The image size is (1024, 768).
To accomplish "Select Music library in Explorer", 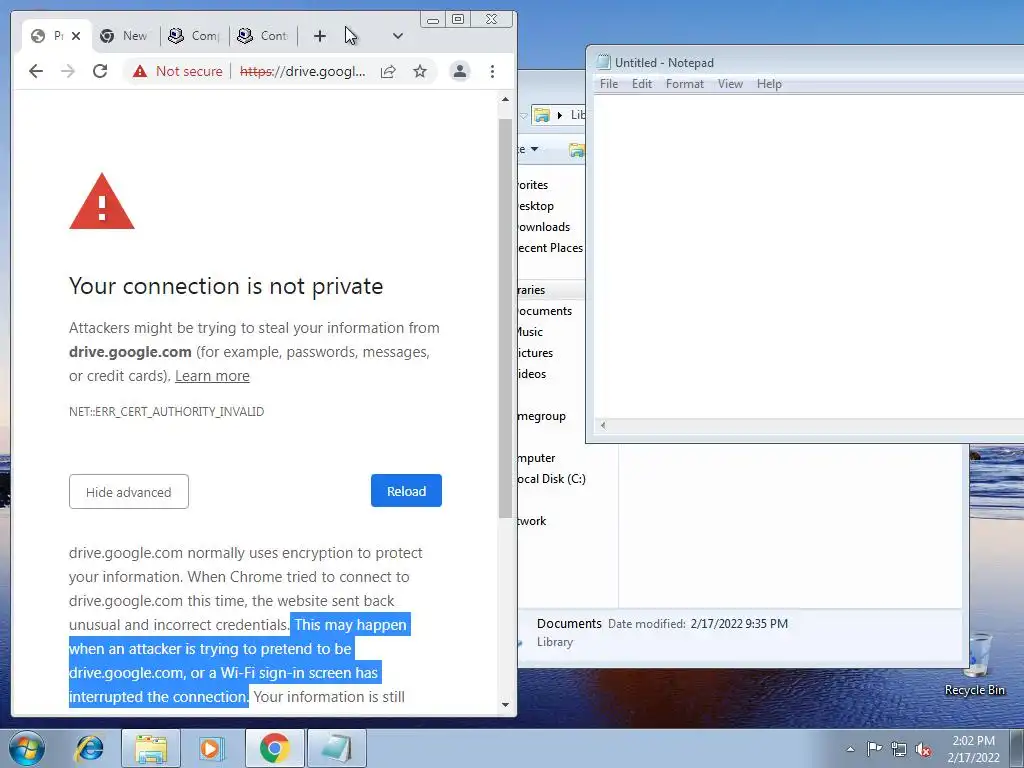I will [x=530, y=332].
